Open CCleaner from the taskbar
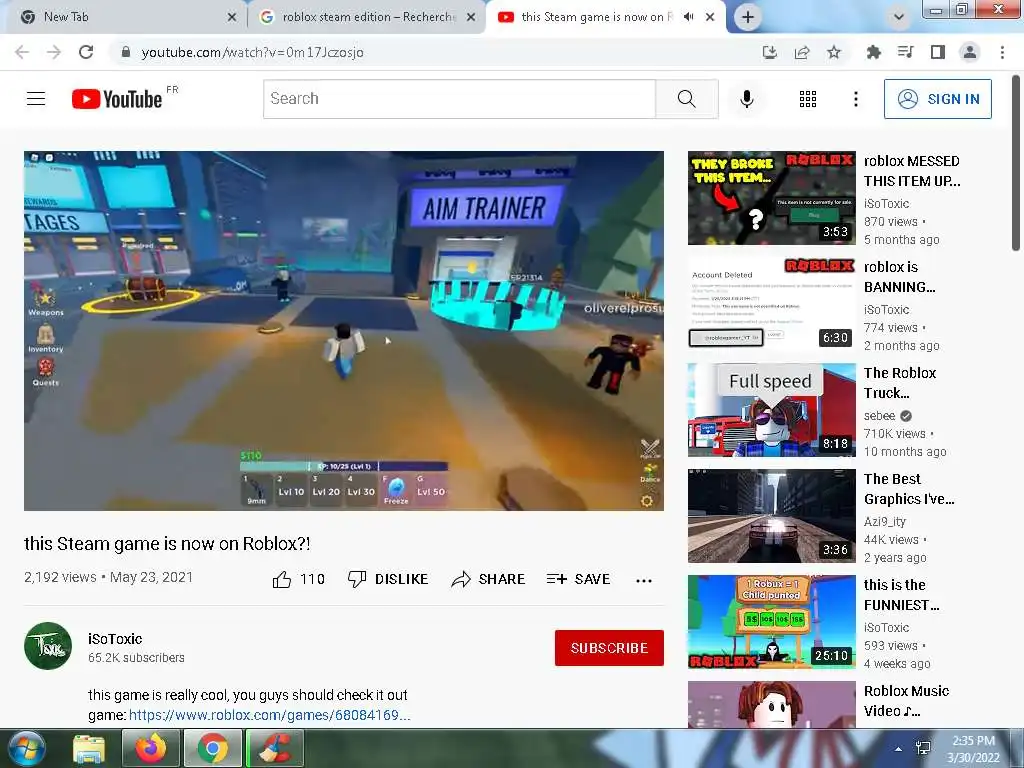The image size is (1024, 768). click(276, 748)
